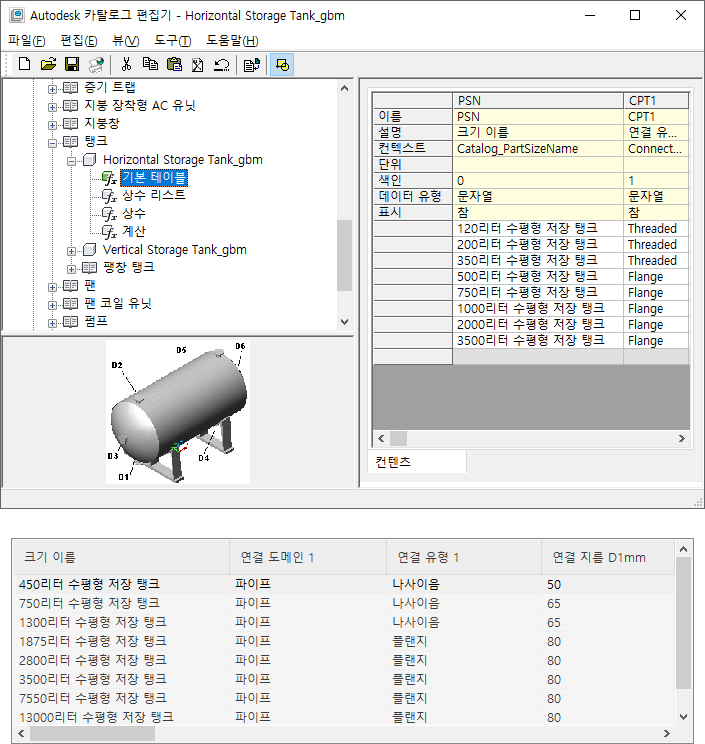Viewport: 705px width, 744px height.
Task: Click the tree panel scroll-down arrow
Action: point(344,322)
